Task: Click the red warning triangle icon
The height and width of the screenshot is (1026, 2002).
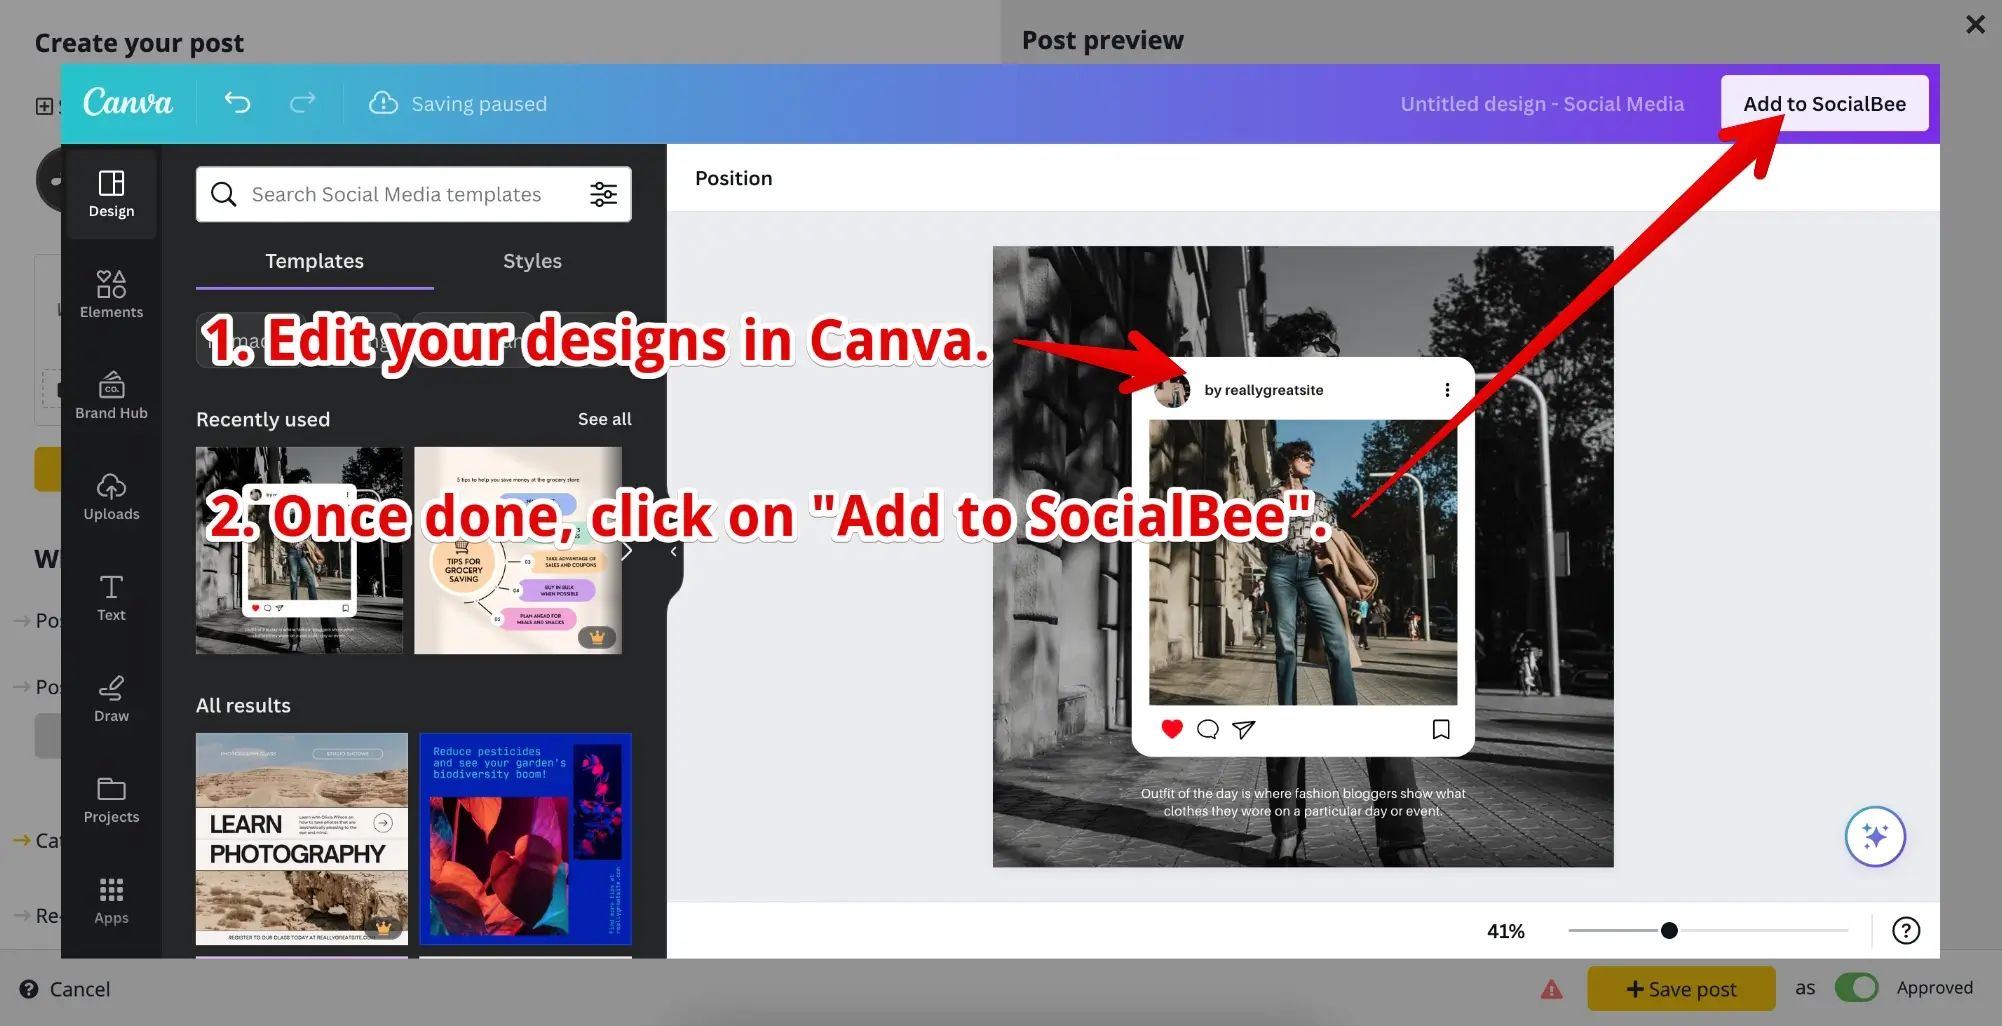Action: click(x=1551, y=989)
